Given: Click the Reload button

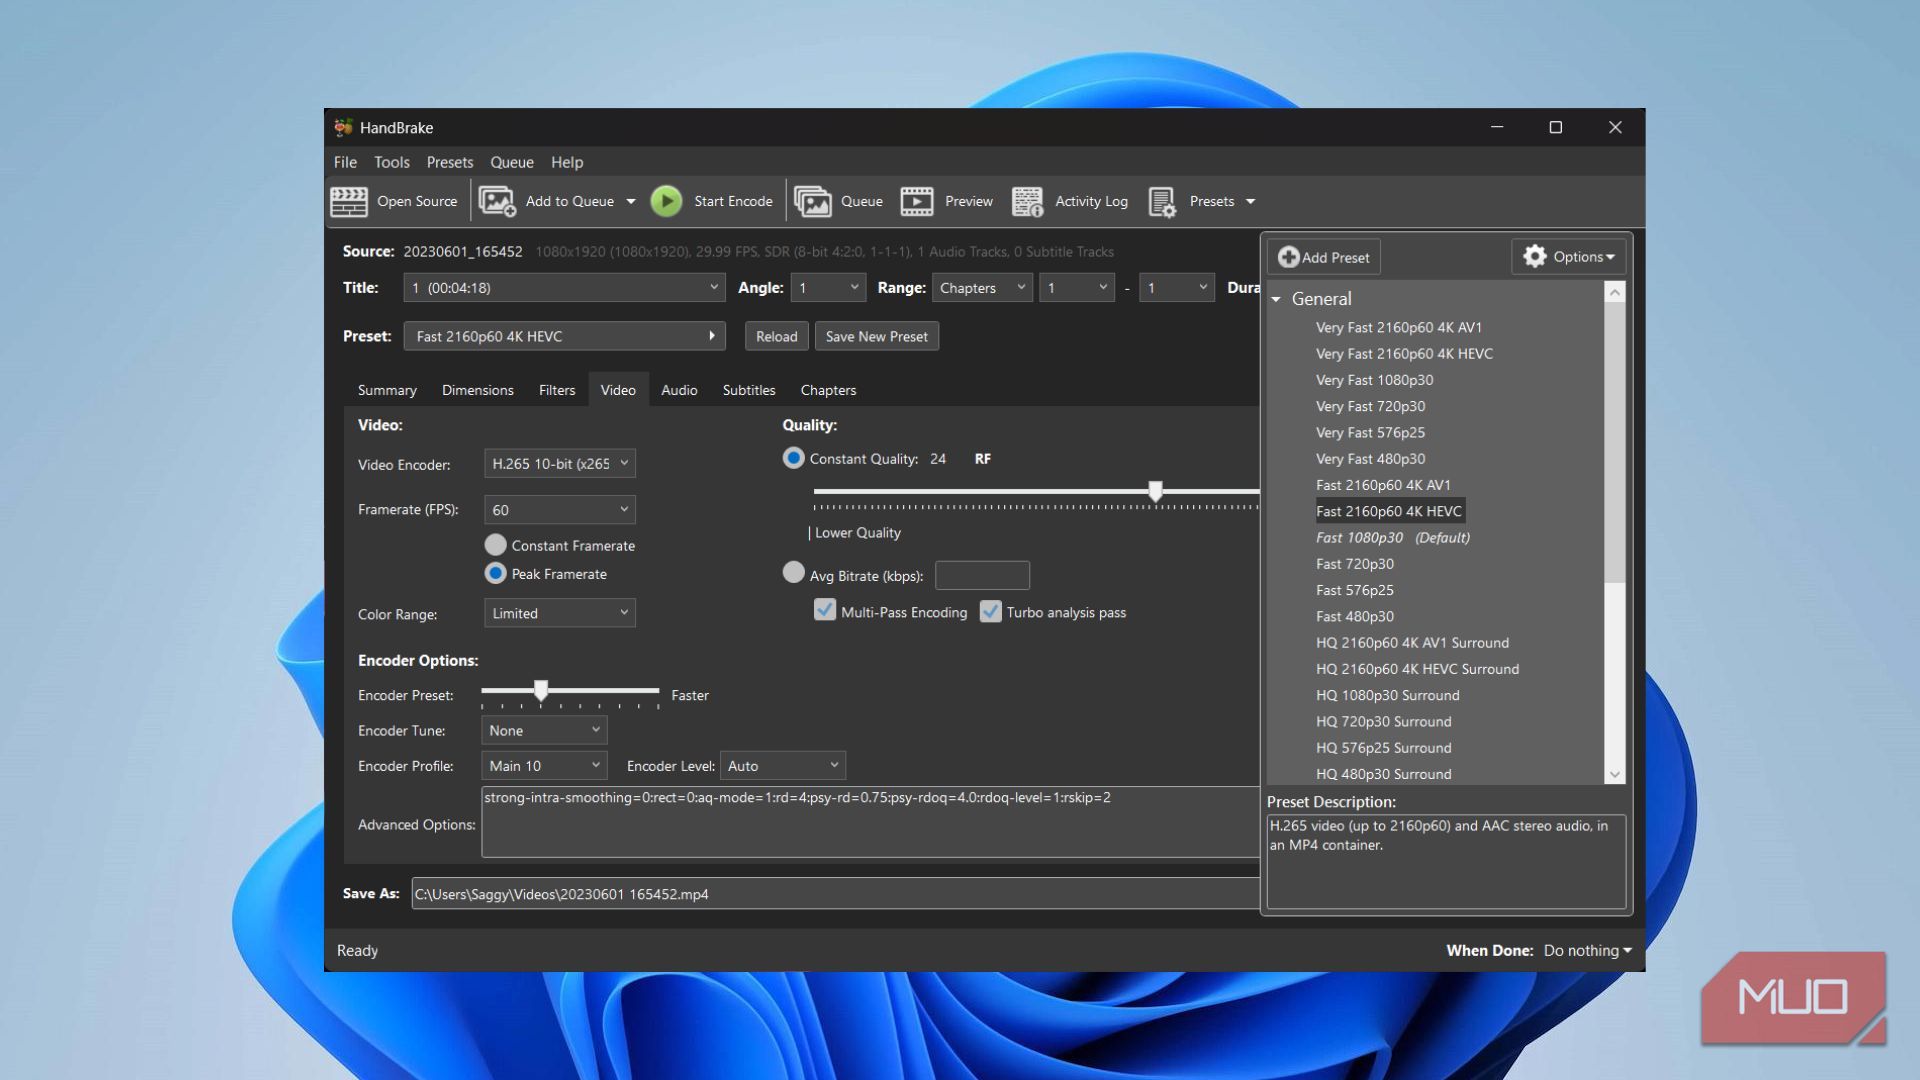Looking at the screenshot, I should pyautogui.click(x=777, y=336).
